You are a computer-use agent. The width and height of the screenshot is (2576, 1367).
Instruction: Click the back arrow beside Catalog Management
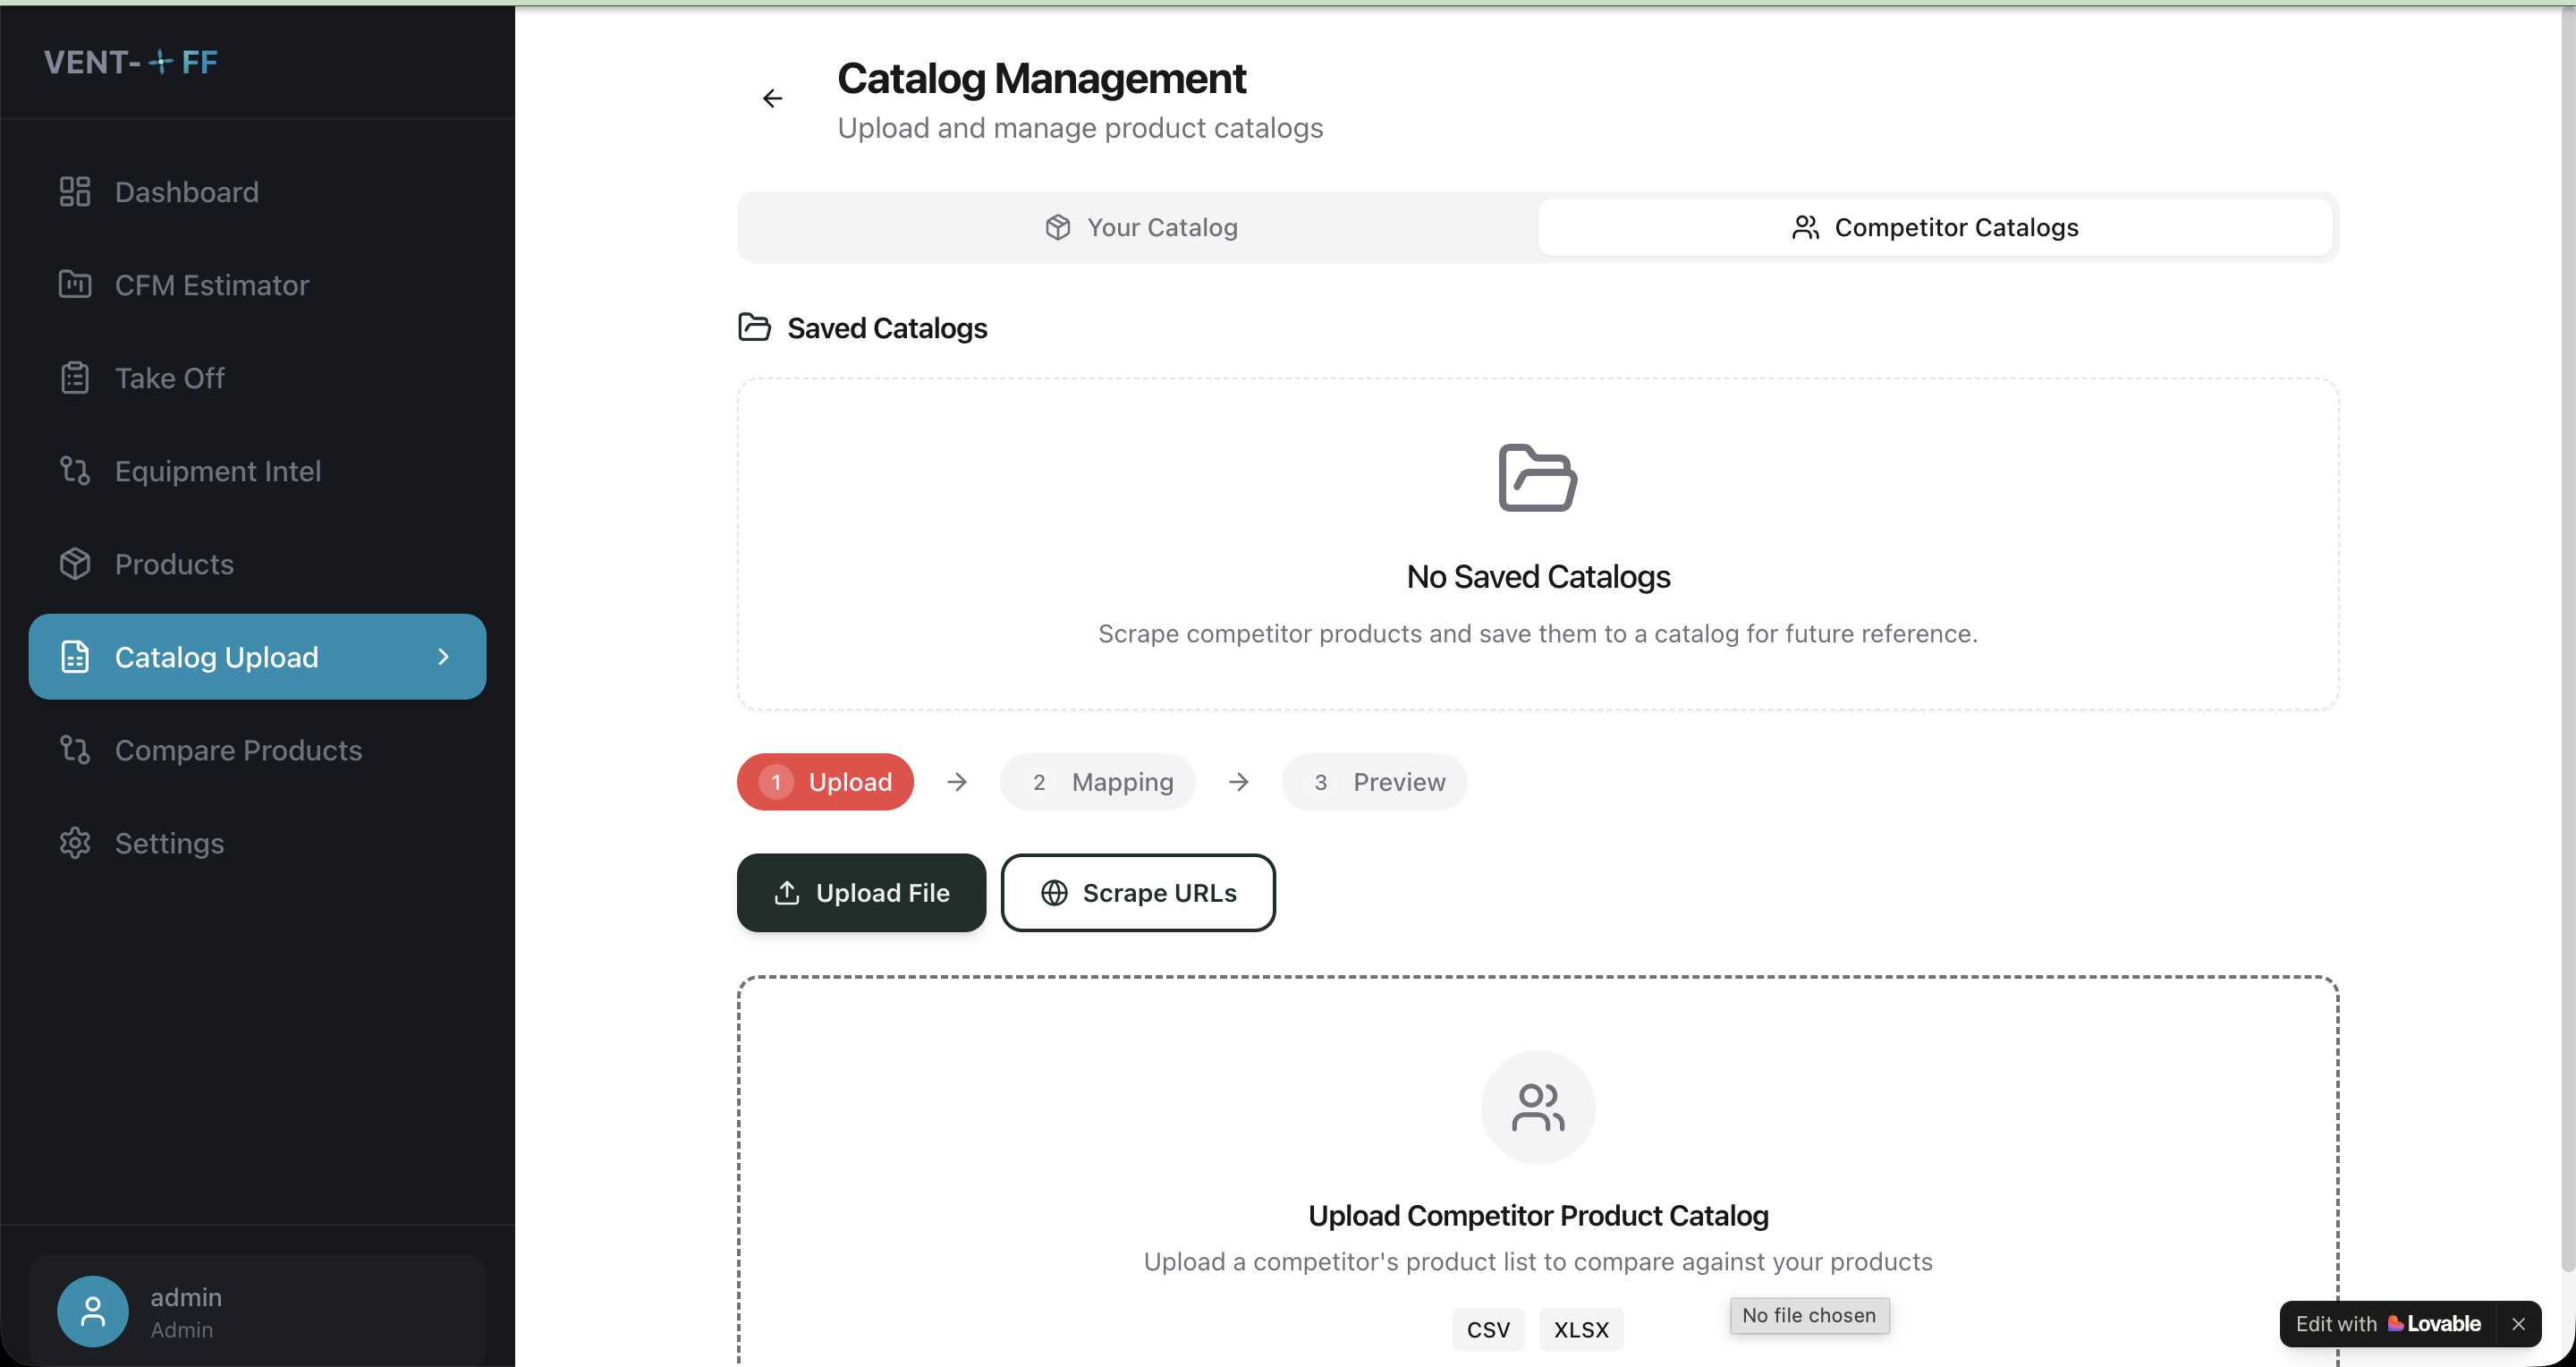tap(772, 98)
